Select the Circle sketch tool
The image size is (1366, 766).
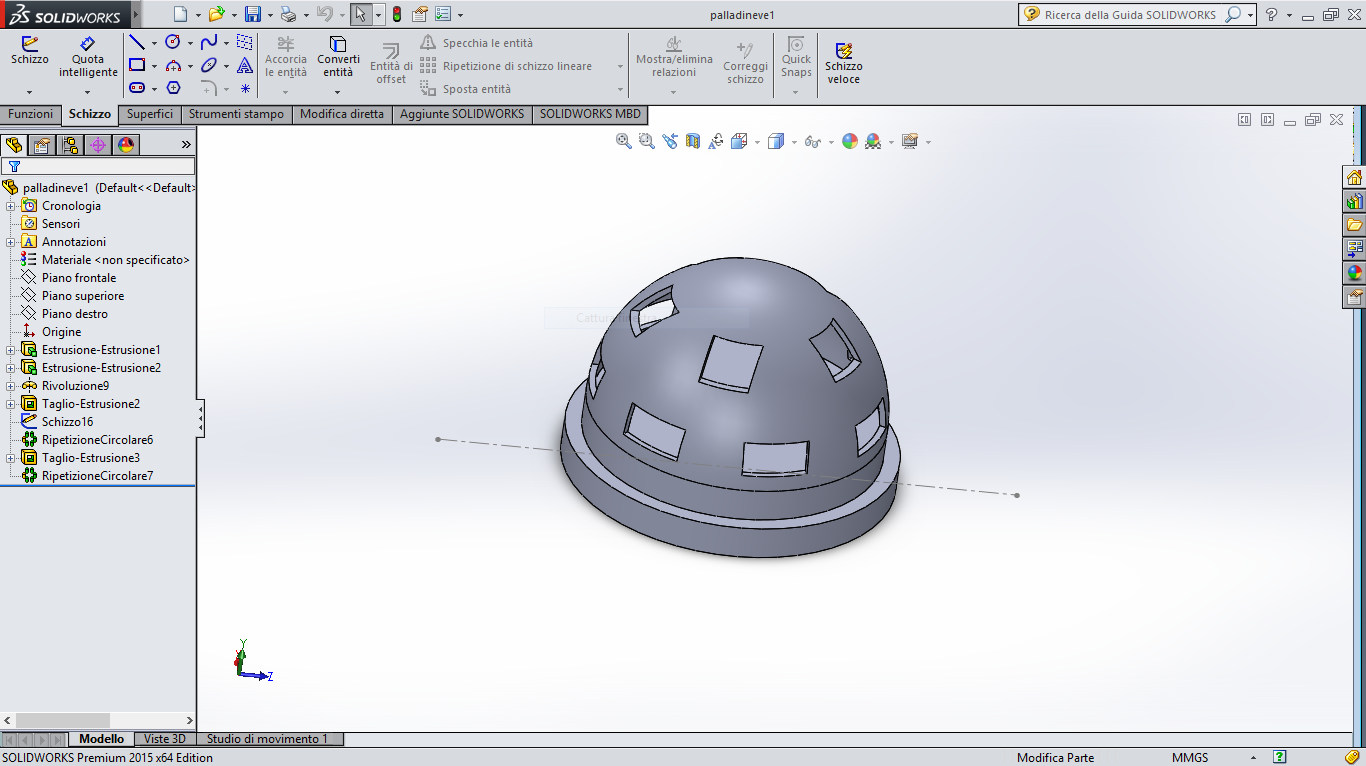click(173, 42)
